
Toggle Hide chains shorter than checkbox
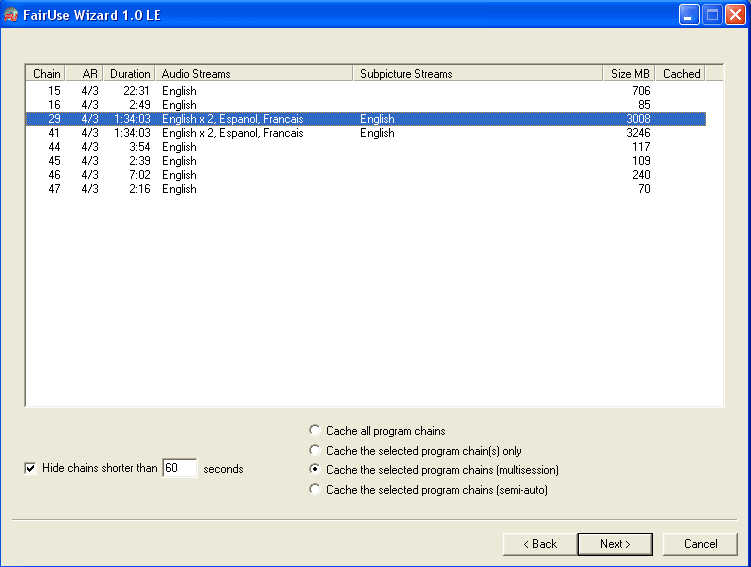click(30, 468)
